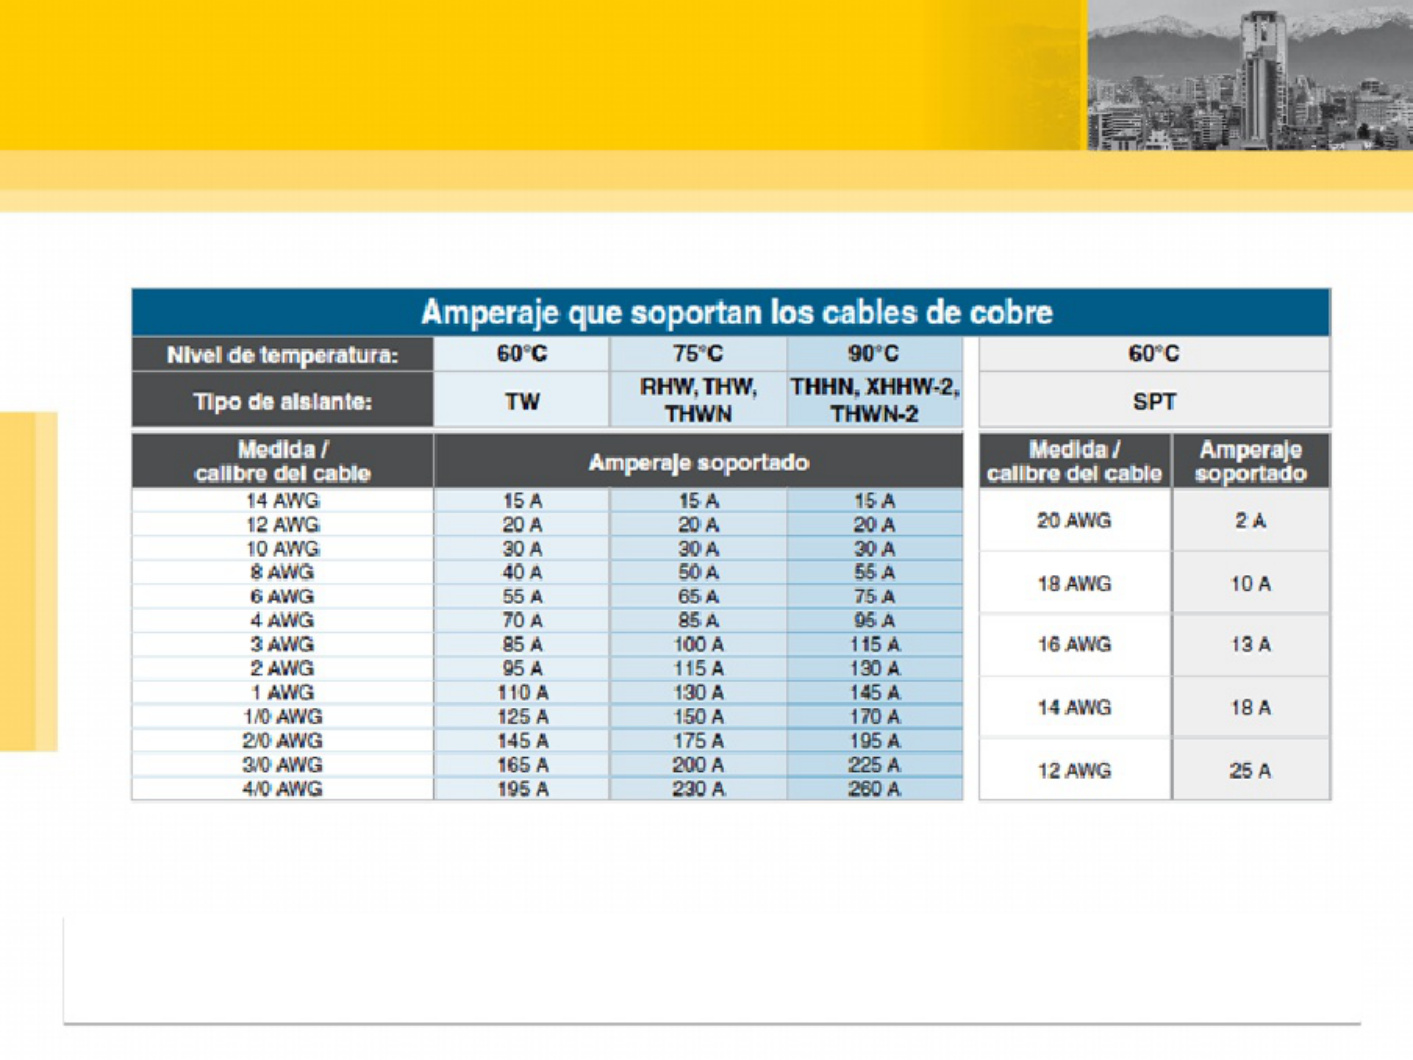Screen dimensions: 1413x1060
Task: Click the "170 A" value for 1/0 AWG
Action: coord(874,717)
